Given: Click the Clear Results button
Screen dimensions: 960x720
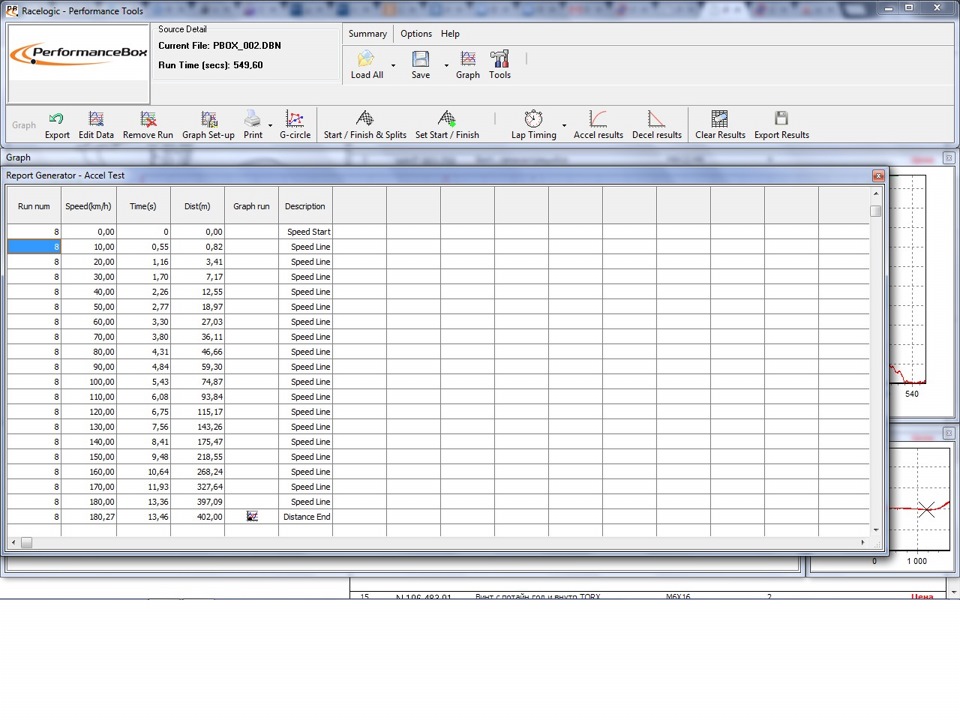Looking at the screenshot, I should coord(719,119).
